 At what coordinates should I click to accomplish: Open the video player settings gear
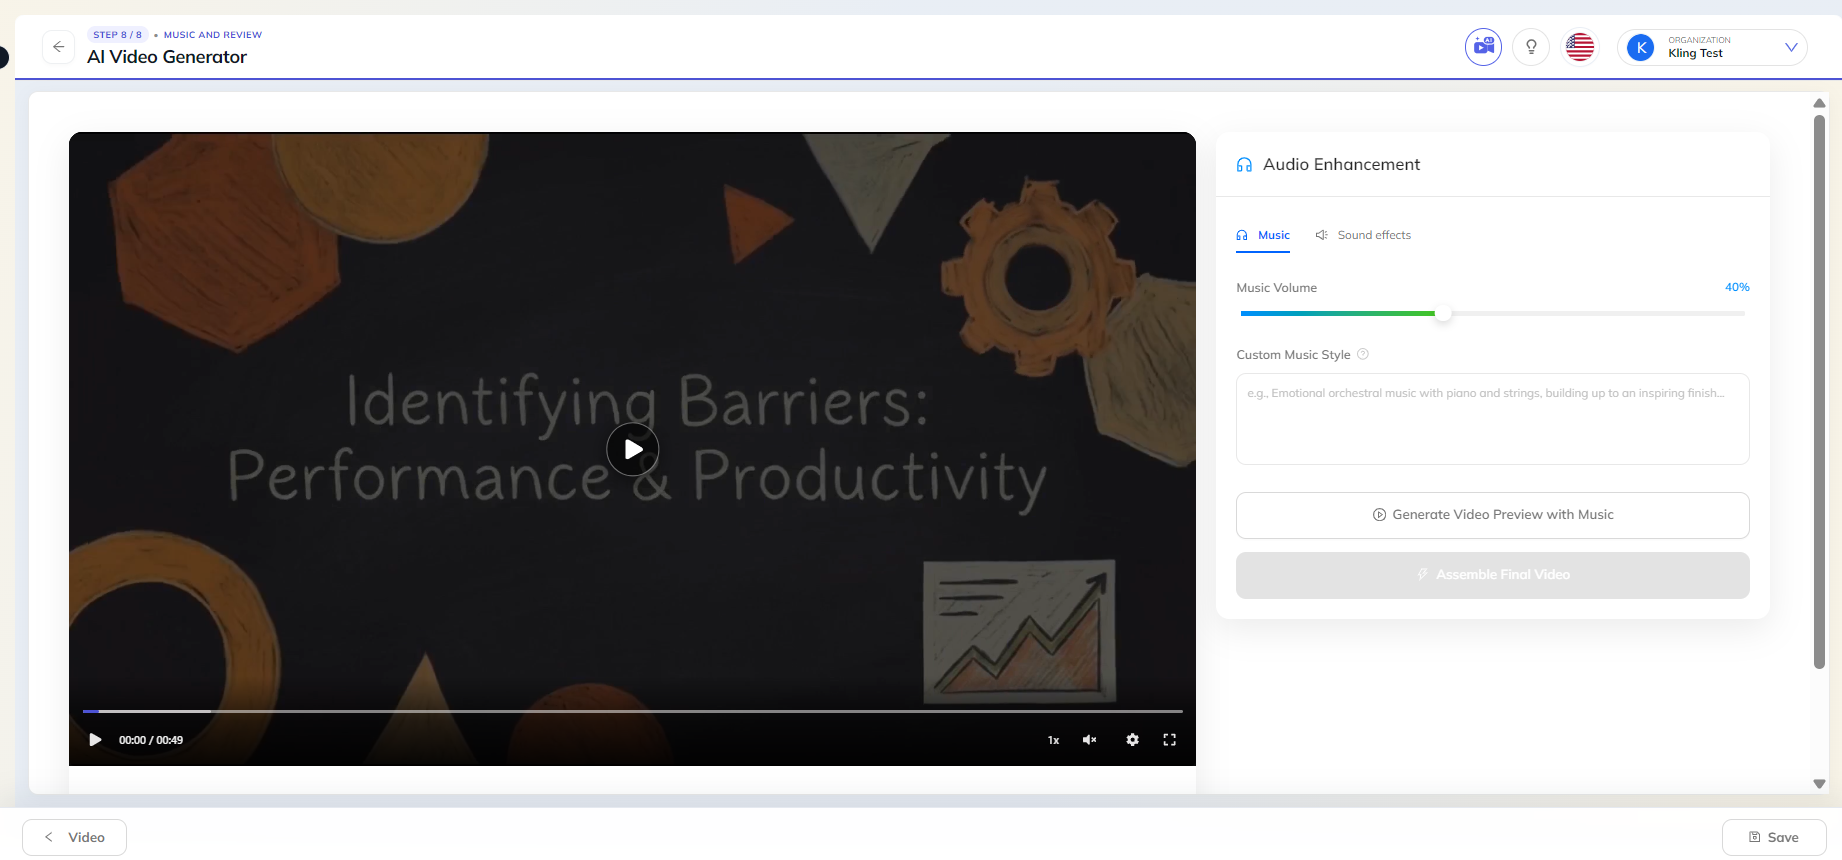tap(1132, 740)
